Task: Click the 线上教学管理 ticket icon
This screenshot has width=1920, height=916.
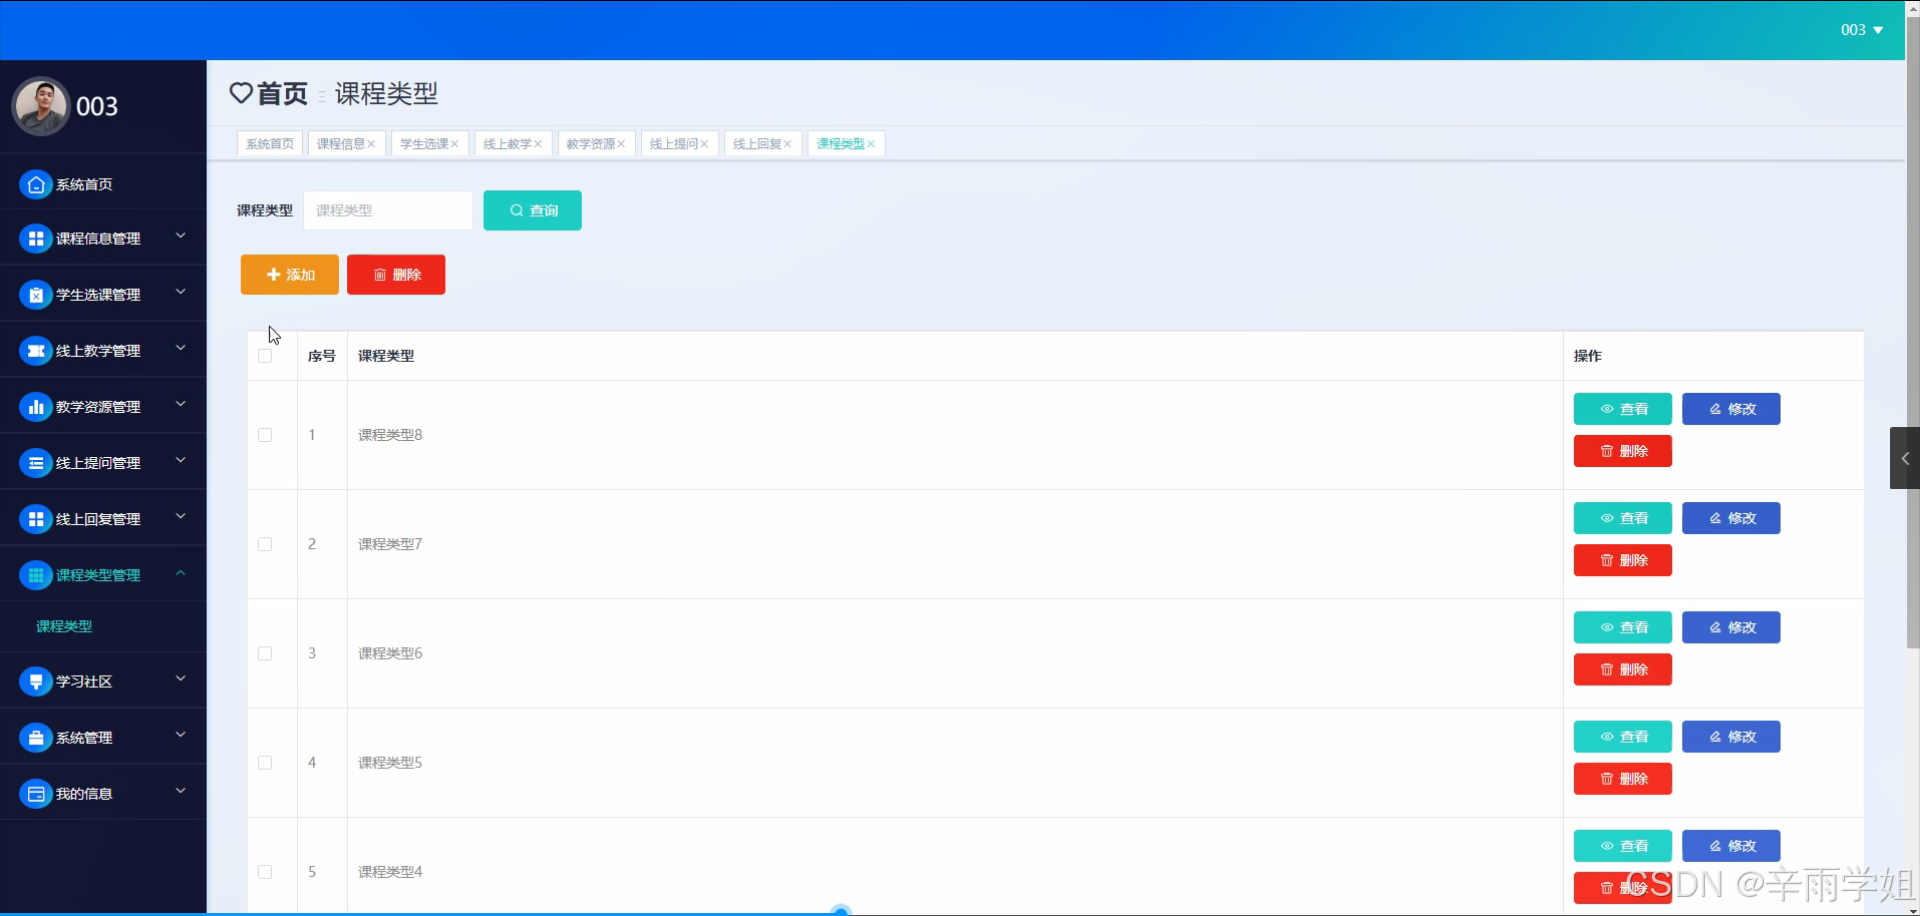Action: (36, 350)
